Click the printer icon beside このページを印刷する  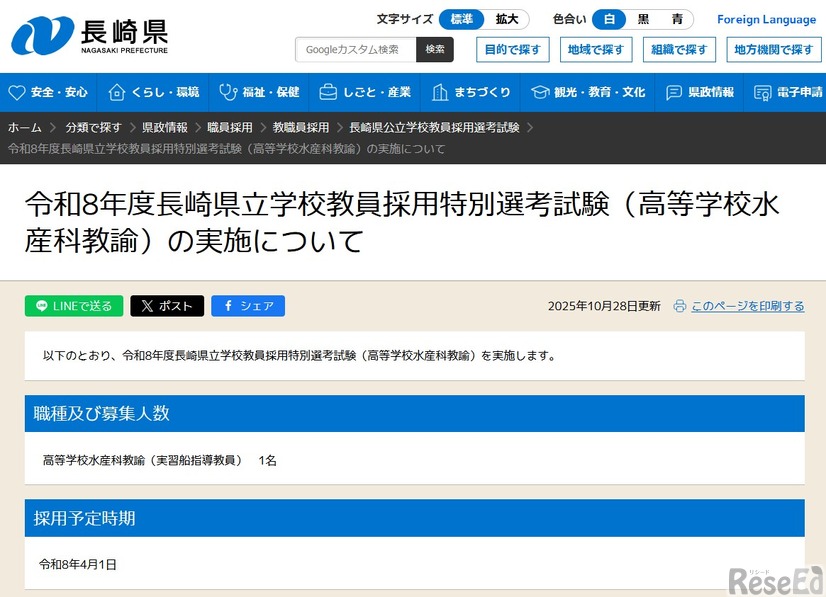pyautogui.click(x=680, y=305)
